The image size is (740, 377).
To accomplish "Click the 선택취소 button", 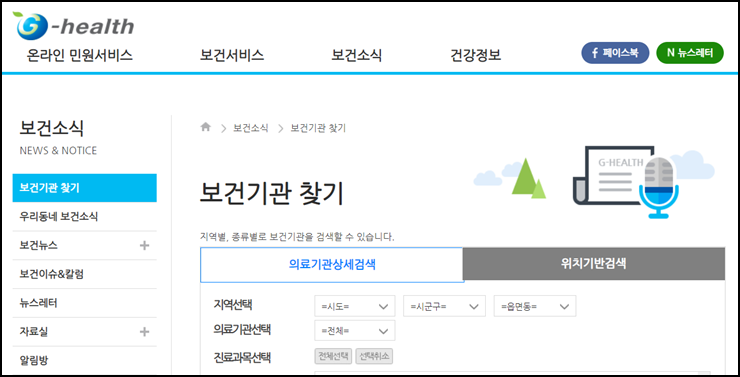I will pyautogui.click(x=374, y=356).
